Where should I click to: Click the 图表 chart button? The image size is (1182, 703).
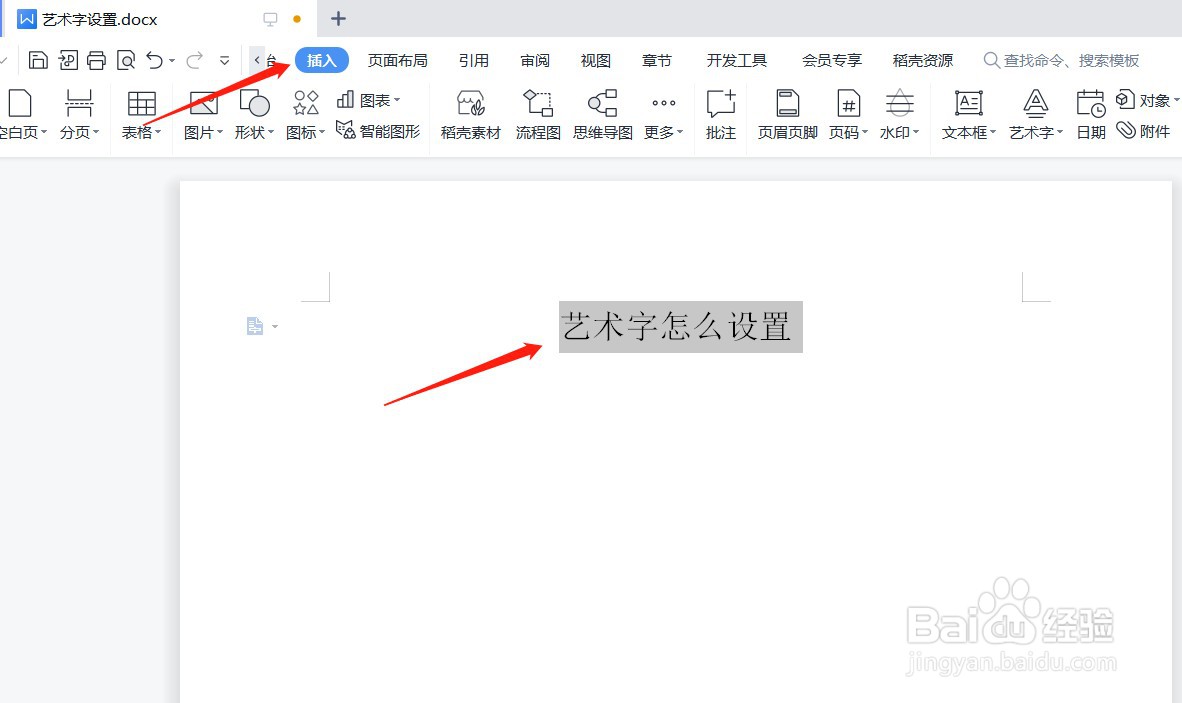(x=367, y=100)
